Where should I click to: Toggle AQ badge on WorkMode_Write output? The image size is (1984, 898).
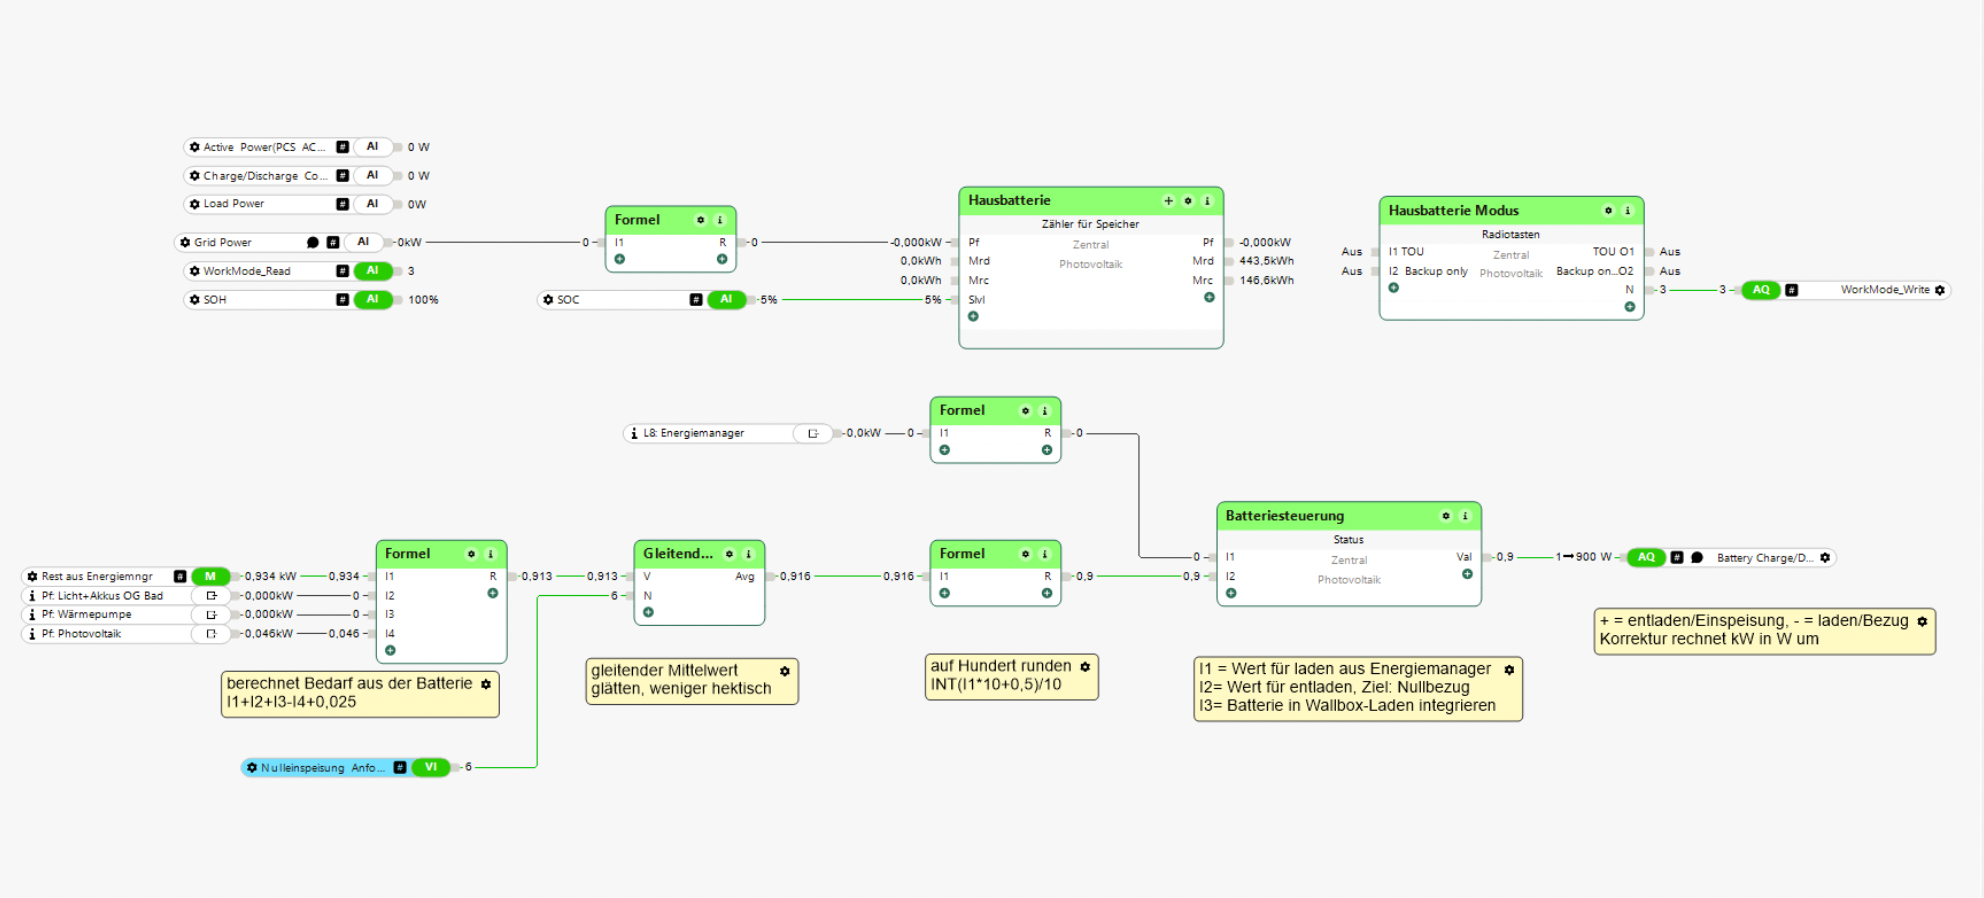coord(1761,290)
